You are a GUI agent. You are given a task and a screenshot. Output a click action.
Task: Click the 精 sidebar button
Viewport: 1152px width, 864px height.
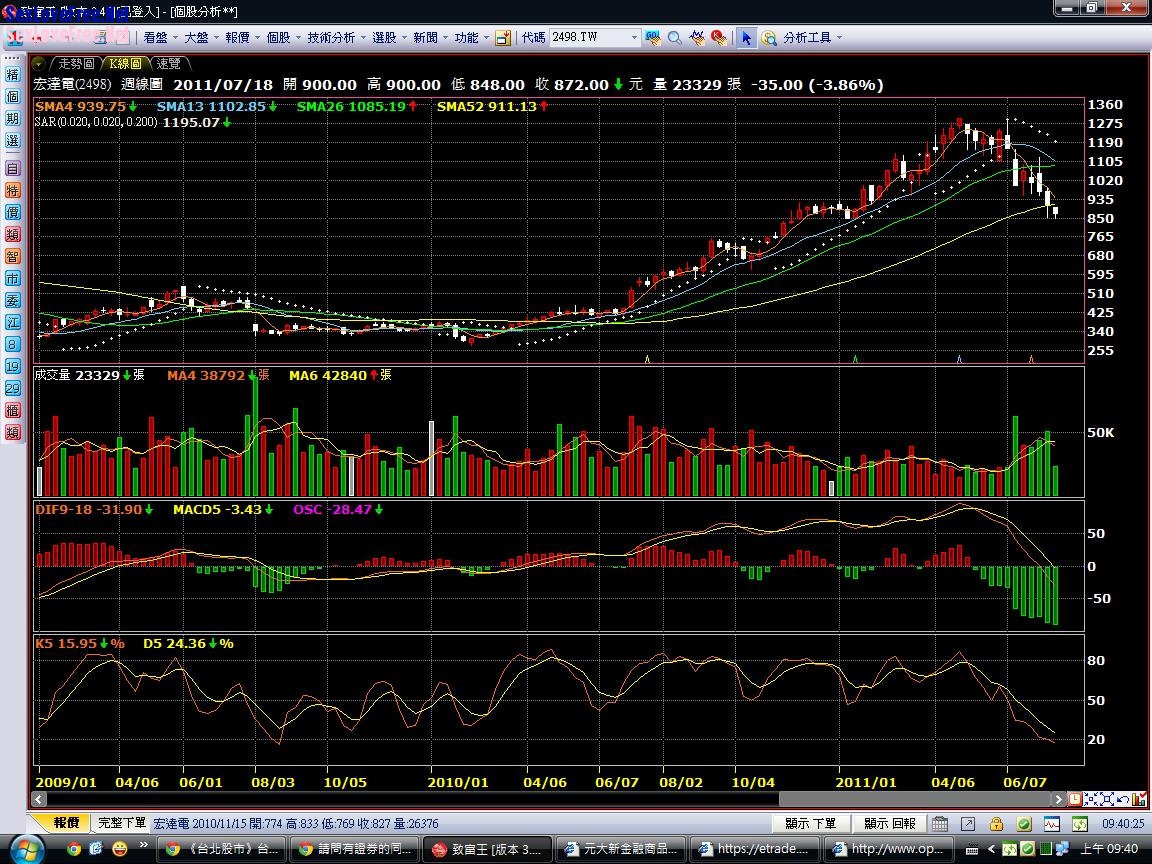[12, 75]
